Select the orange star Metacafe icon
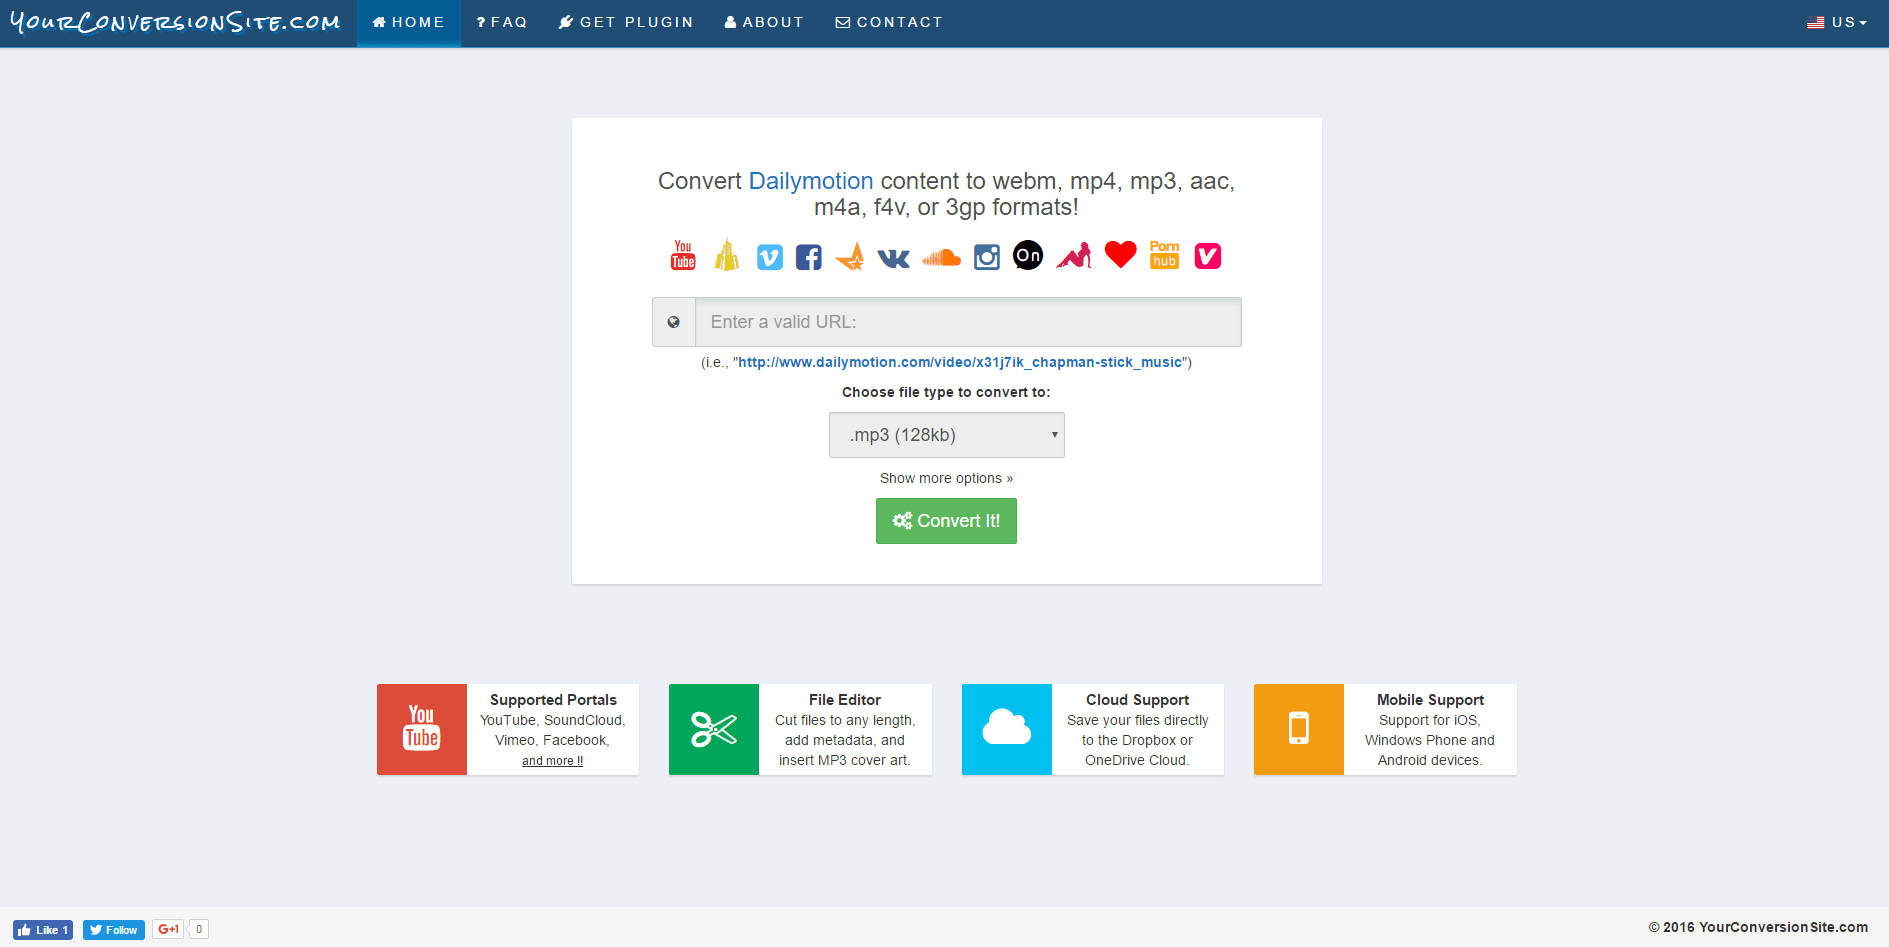The image size is (1889, 947). point(850,257)
